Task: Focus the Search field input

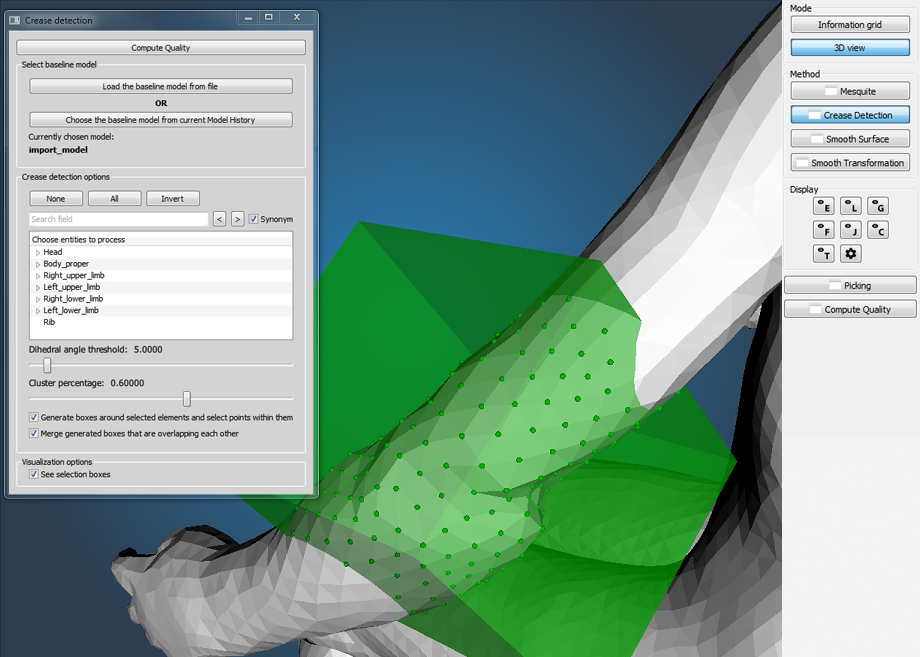Action: (119, 219)
